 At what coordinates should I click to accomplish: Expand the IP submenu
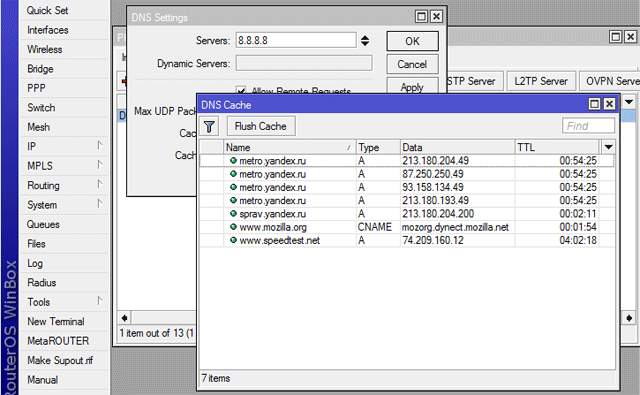[x=99, y=145]
